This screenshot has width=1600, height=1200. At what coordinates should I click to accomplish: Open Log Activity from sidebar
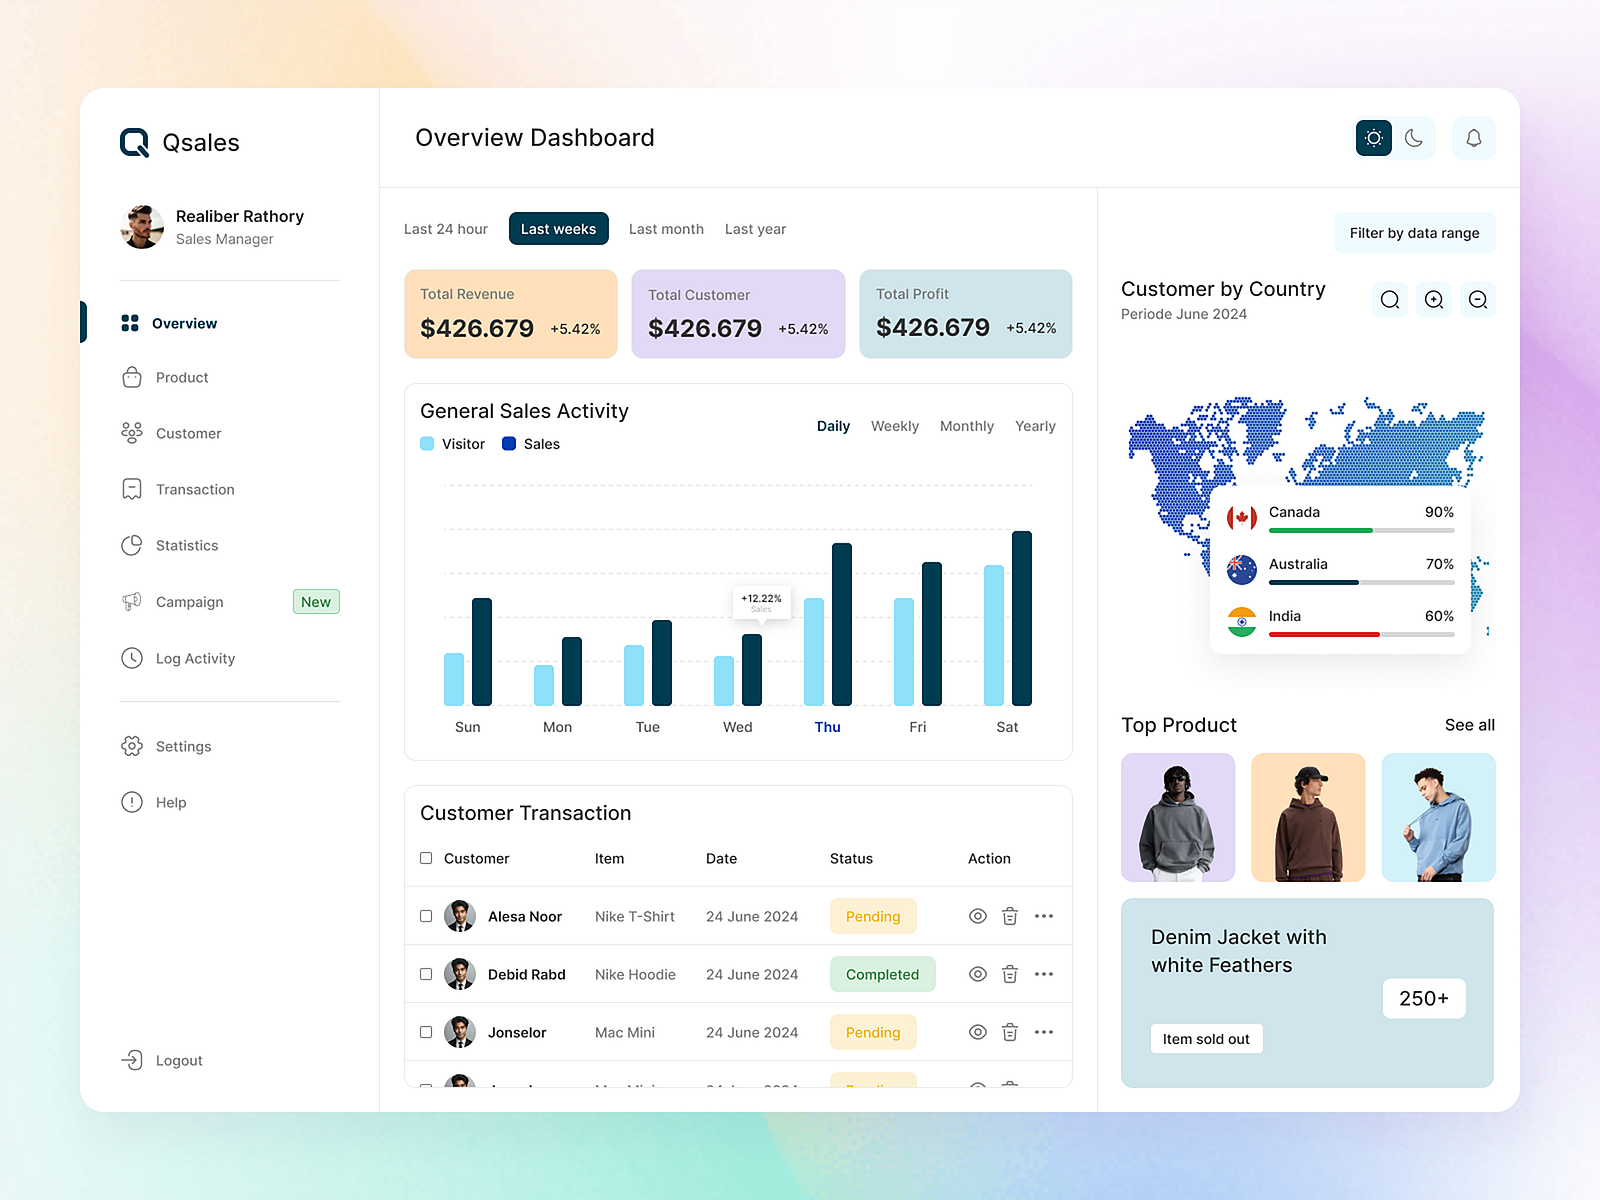pyautogui.click(x=195, y=658)
